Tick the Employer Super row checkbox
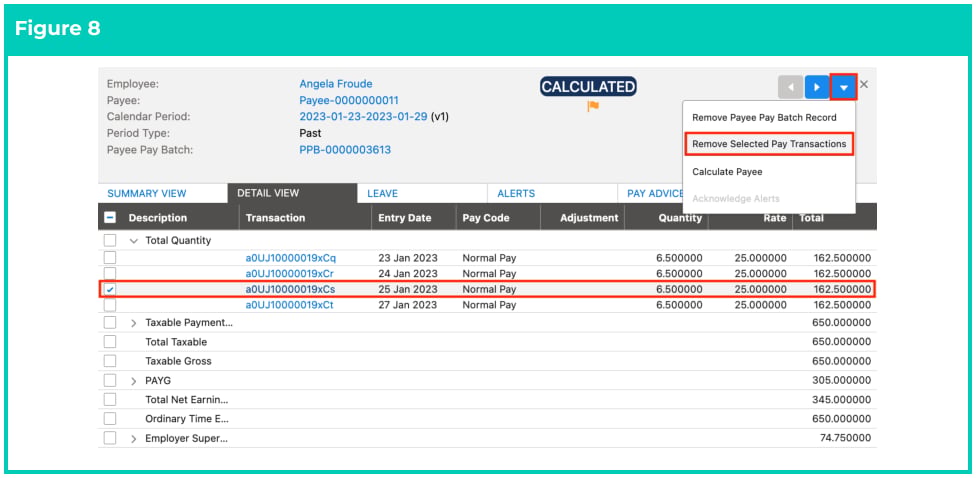The width and height of the screenshot is (976, 478). point(110,438)
